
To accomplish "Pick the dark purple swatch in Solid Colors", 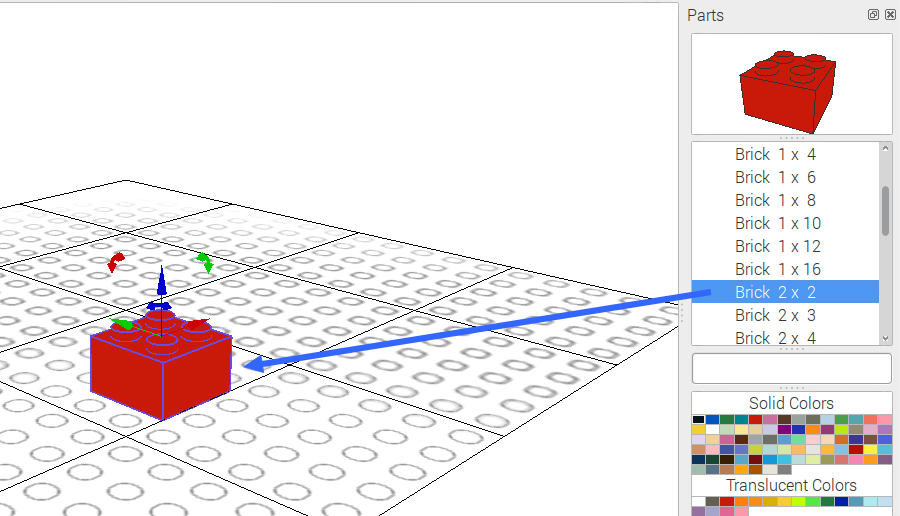I will pyautogui.click(x=785, y=429).
